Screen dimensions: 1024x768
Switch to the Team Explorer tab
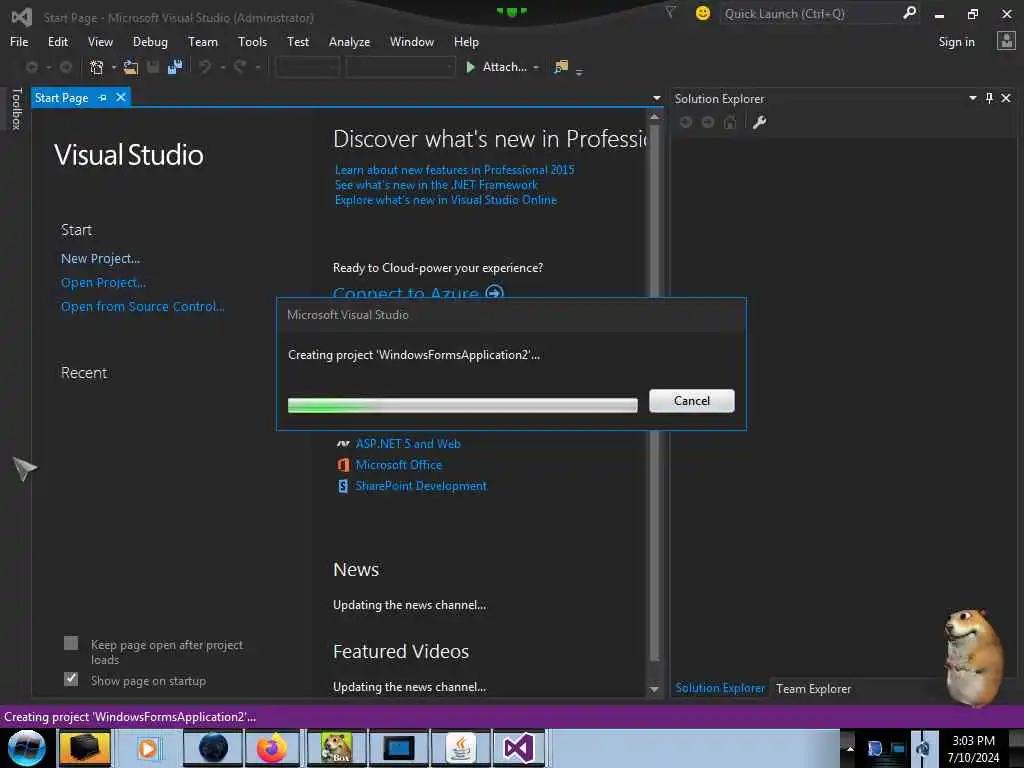click(x=814, y=688)
